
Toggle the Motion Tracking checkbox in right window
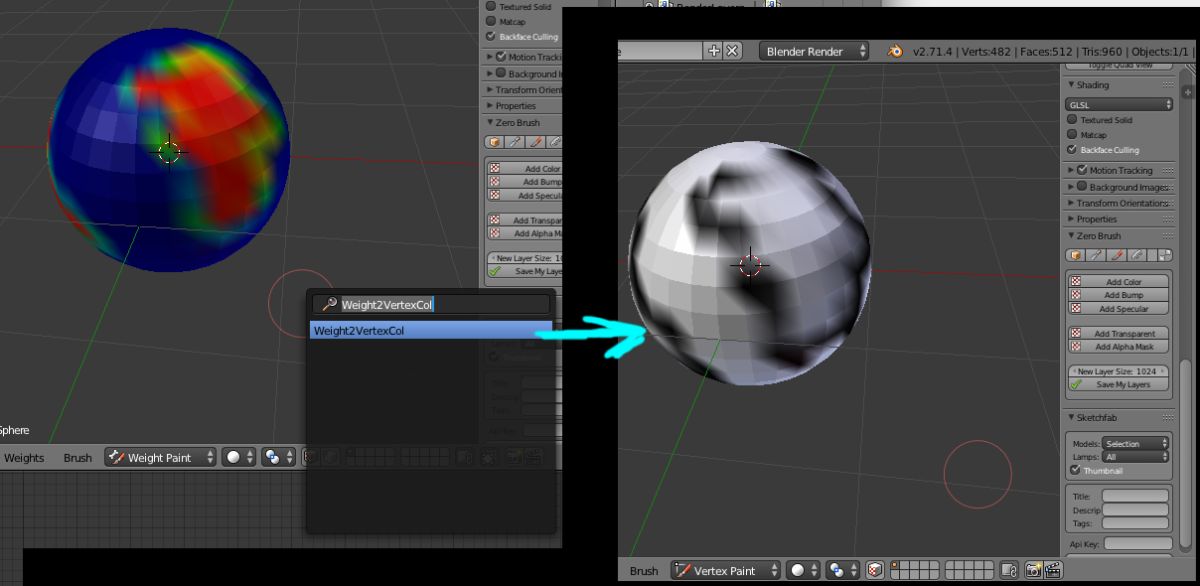click(1082, 170)
